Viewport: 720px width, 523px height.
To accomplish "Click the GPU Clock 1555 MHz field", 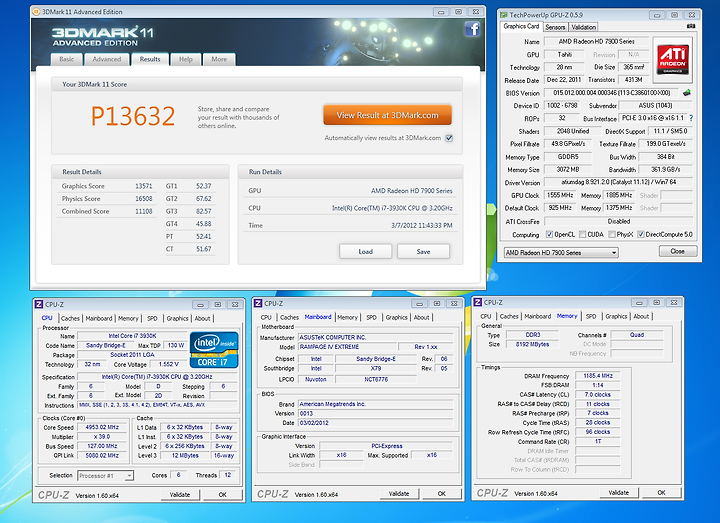I will pyautogui.click(x=560, y=195).
